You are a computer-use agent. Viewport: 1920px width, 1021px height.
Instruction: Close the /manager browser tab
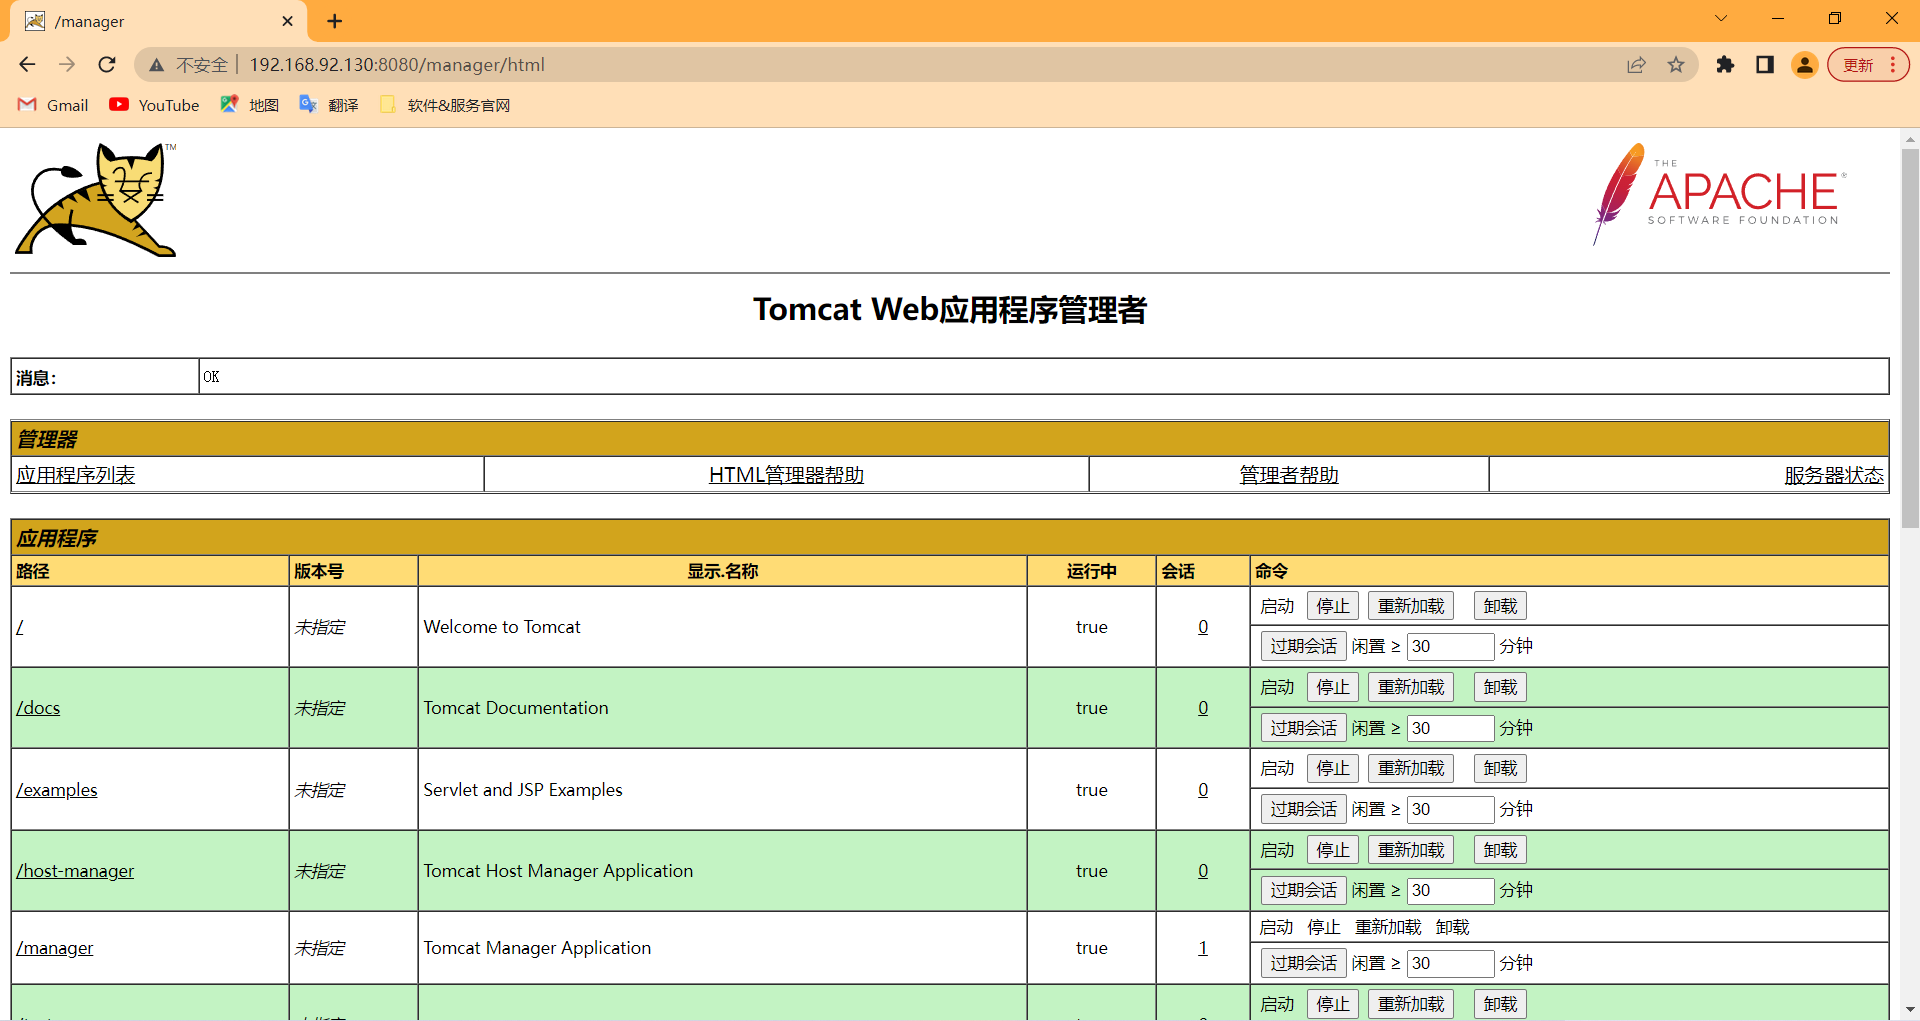(288, 21)
